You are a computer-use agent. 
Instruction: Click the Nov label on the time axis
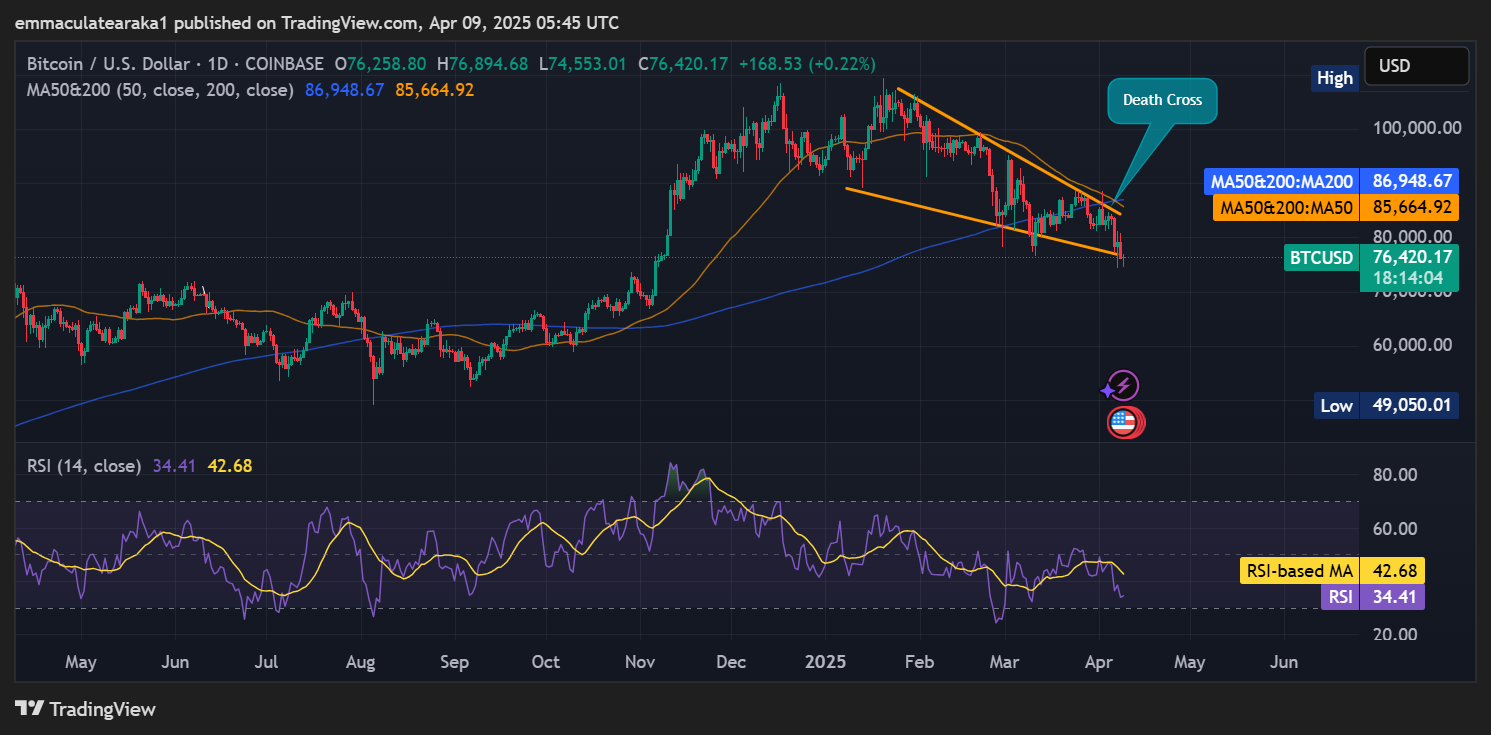point(639,662)
